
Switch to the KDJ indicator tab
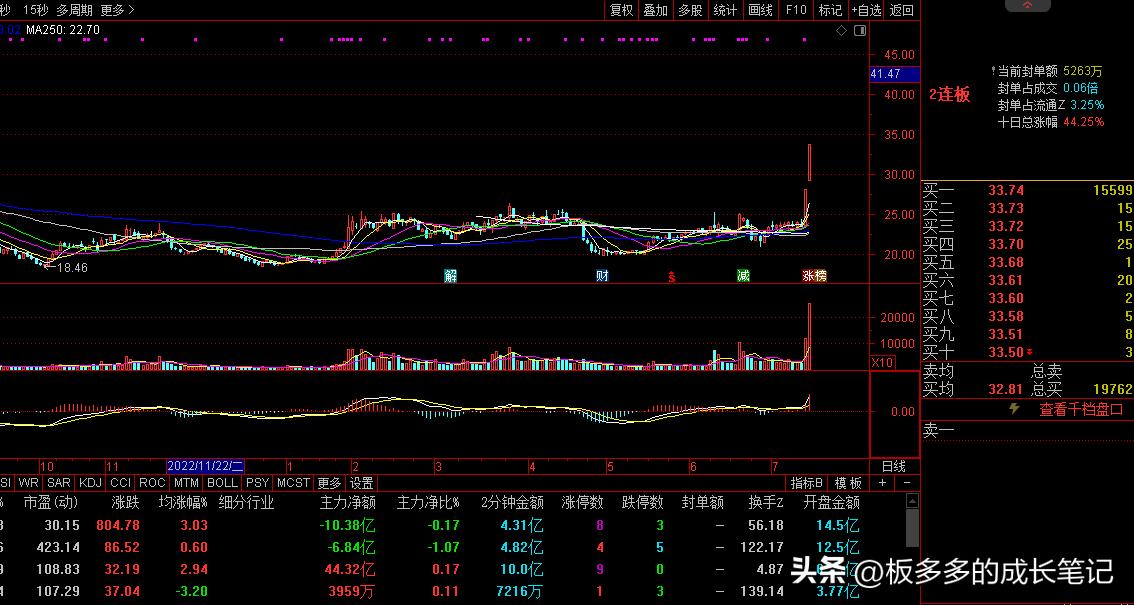(90, 483)
